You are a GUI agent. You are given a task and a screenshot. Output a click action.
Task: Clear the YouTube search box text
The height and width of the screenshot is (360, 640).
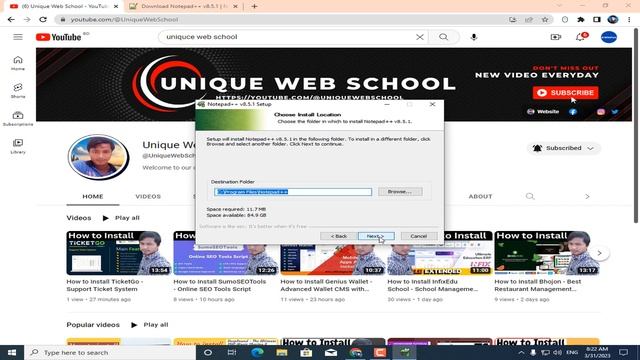click(420, 37)
